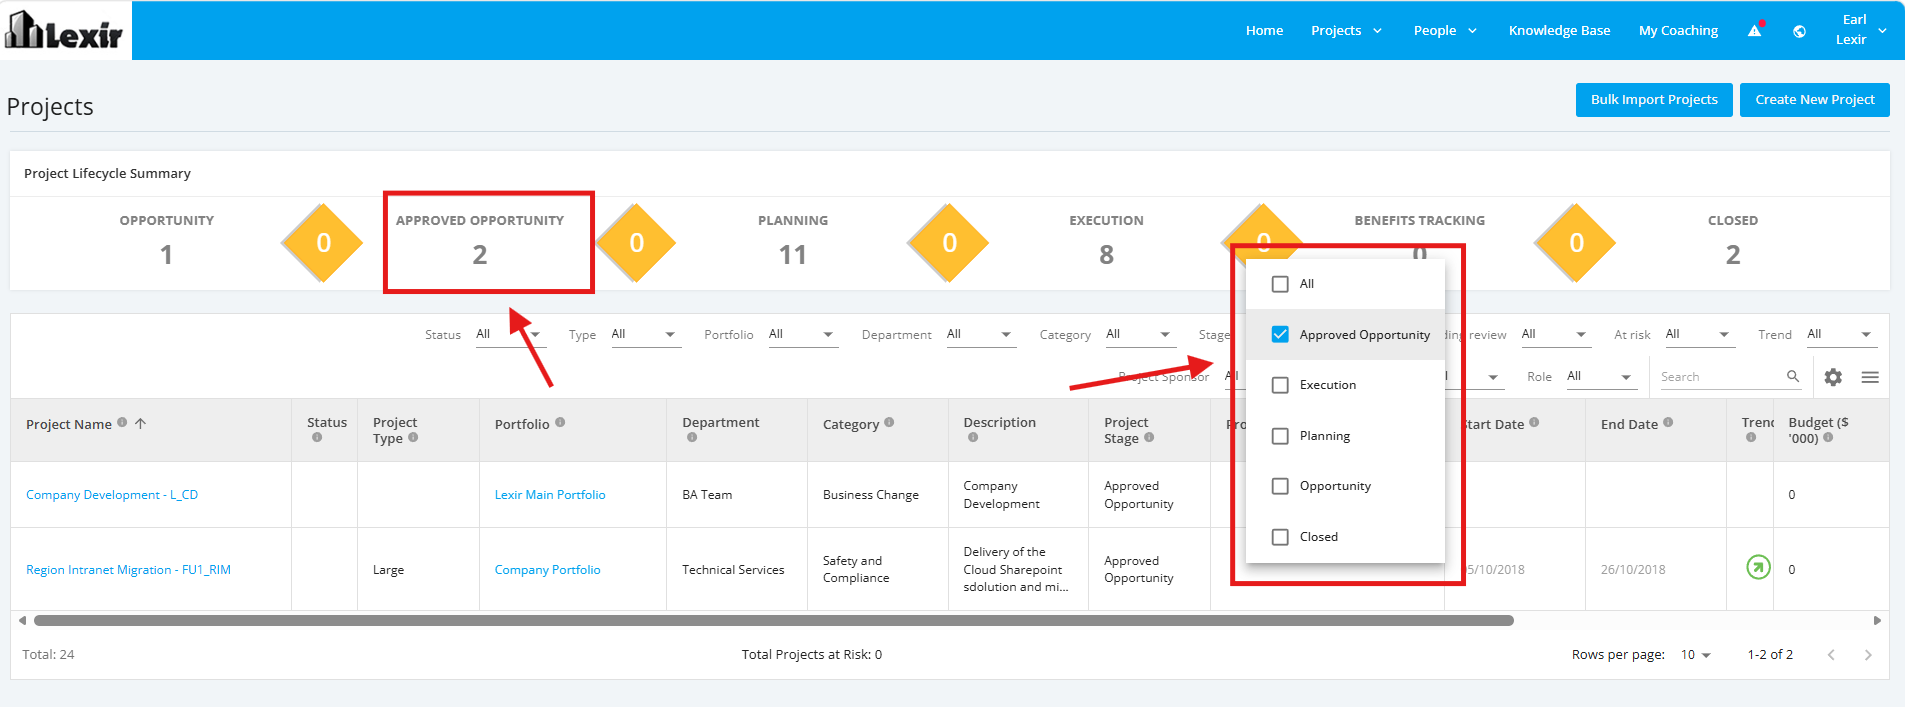
Task: Go to next page arrow
Action: 1868,655
